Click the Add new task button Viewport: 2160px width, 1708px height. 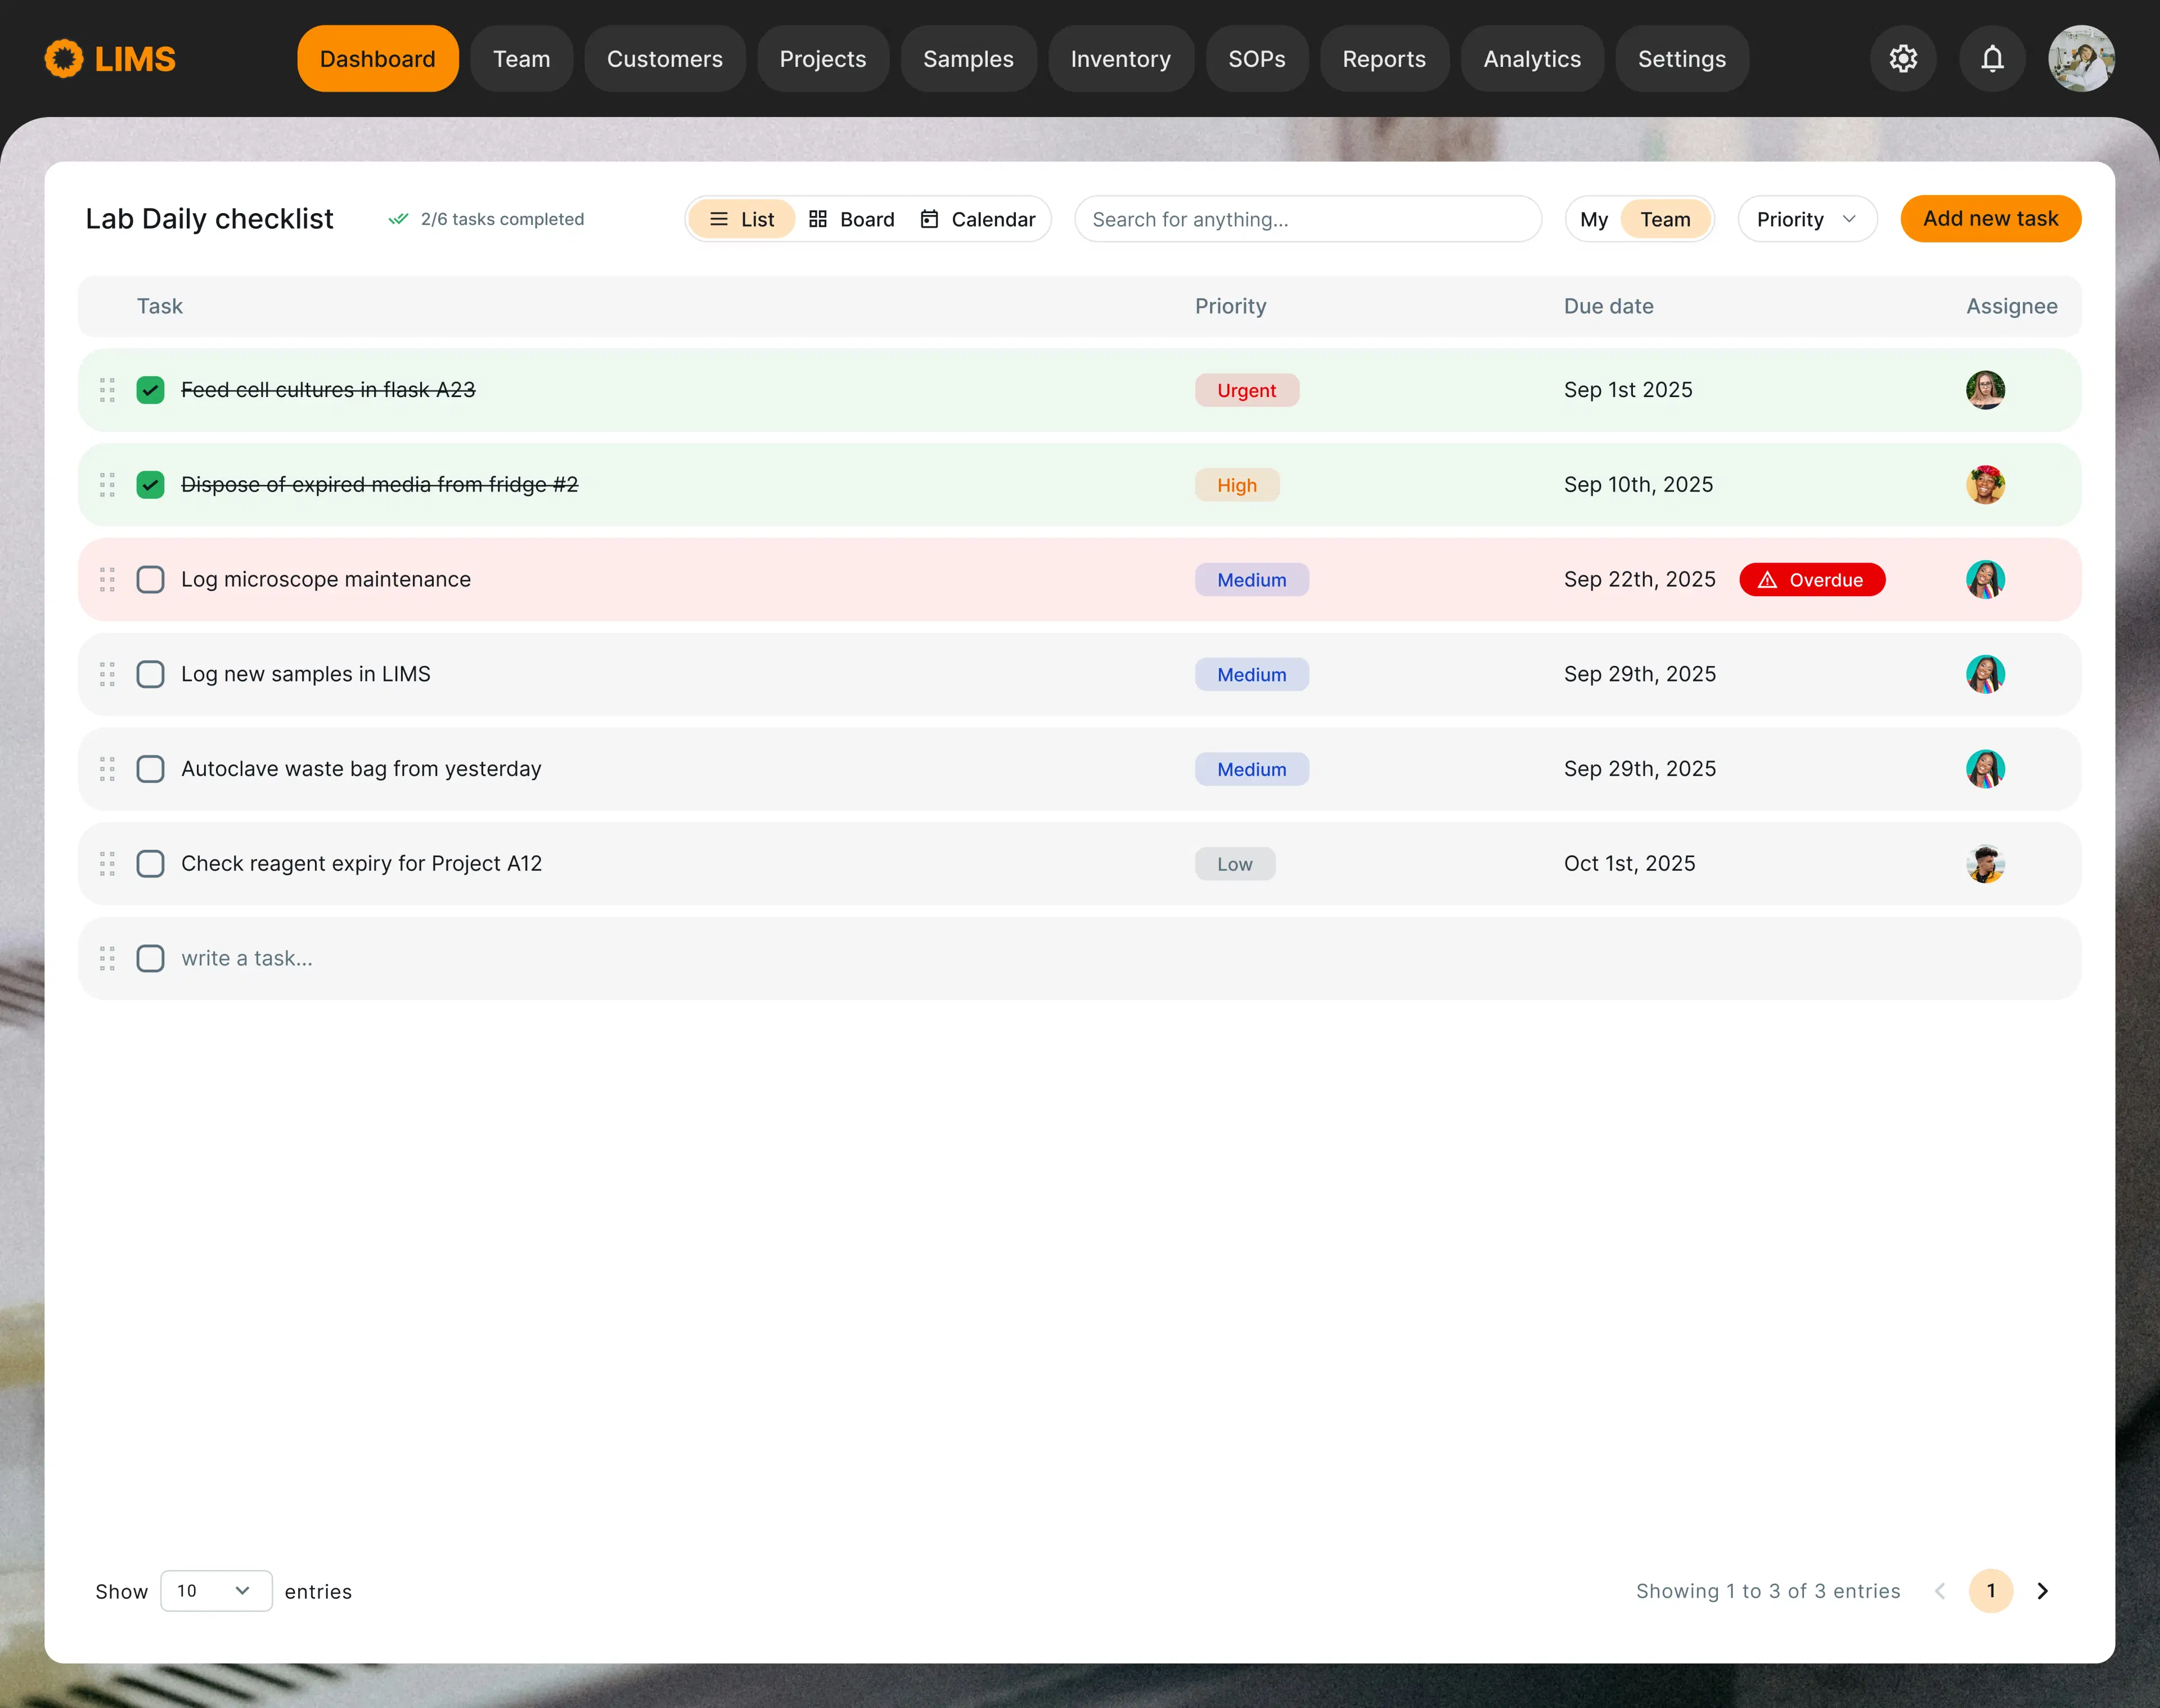point(1990,219)
